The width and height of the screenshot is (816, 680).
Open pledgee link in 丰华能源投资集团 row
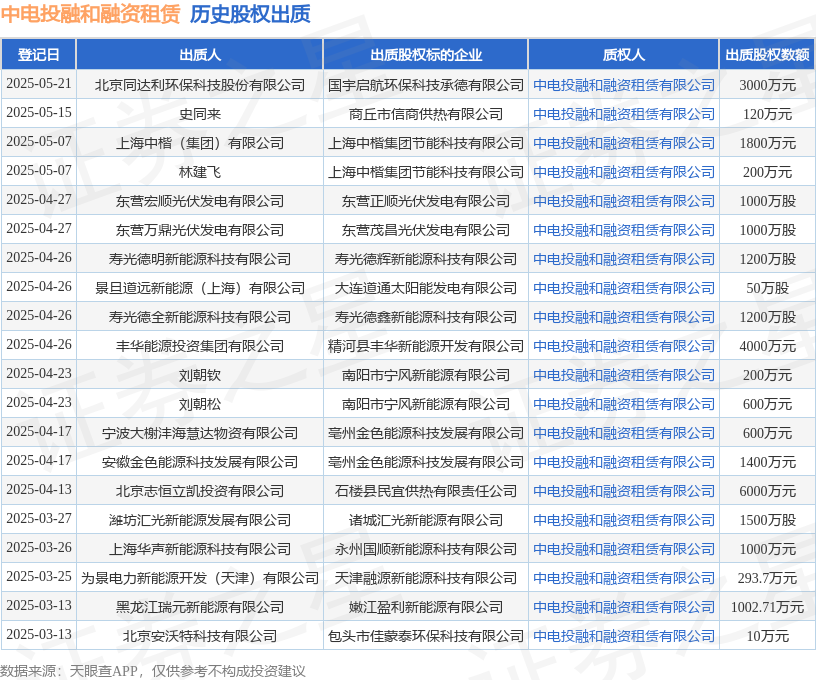[x=623, y=346]
